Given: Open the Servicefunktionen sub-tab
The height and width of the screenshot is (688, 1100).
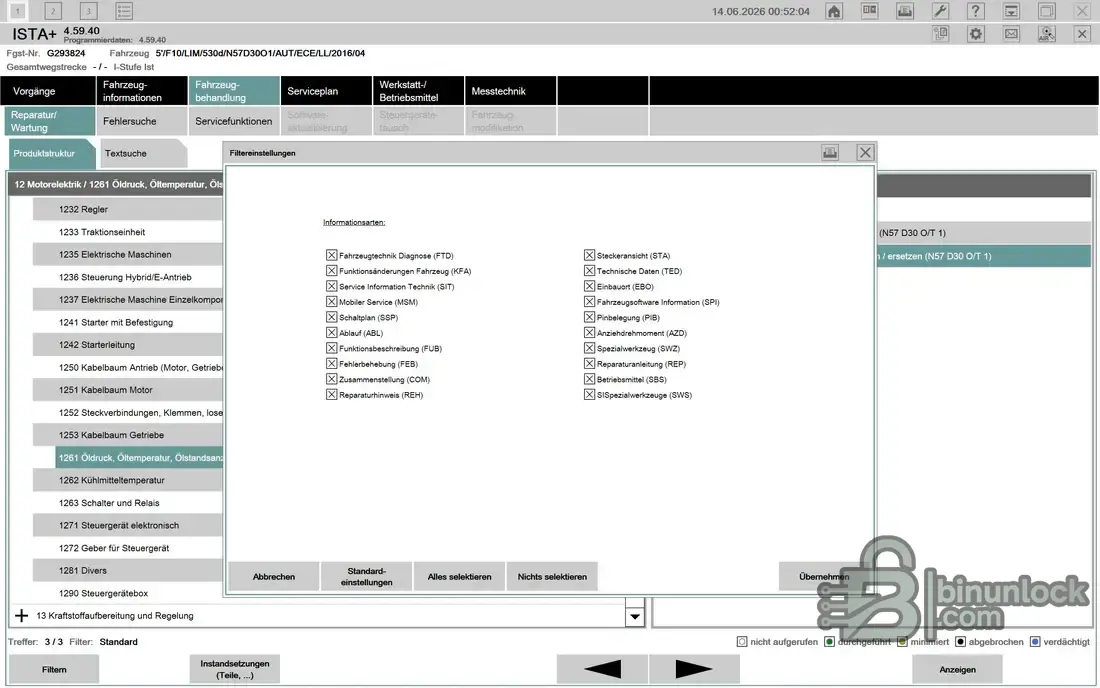Looking at the screenshot, I should 234,121.
